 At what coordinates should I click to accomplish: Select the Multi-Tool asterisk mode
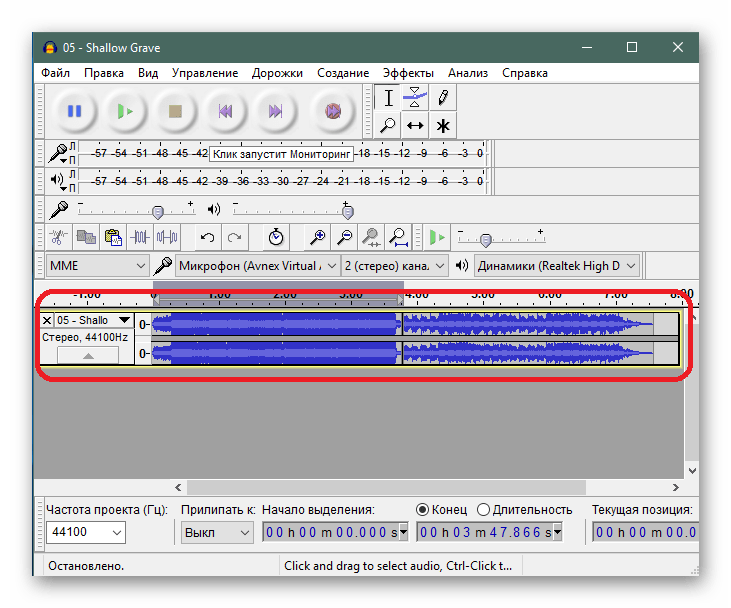(442, 125)
